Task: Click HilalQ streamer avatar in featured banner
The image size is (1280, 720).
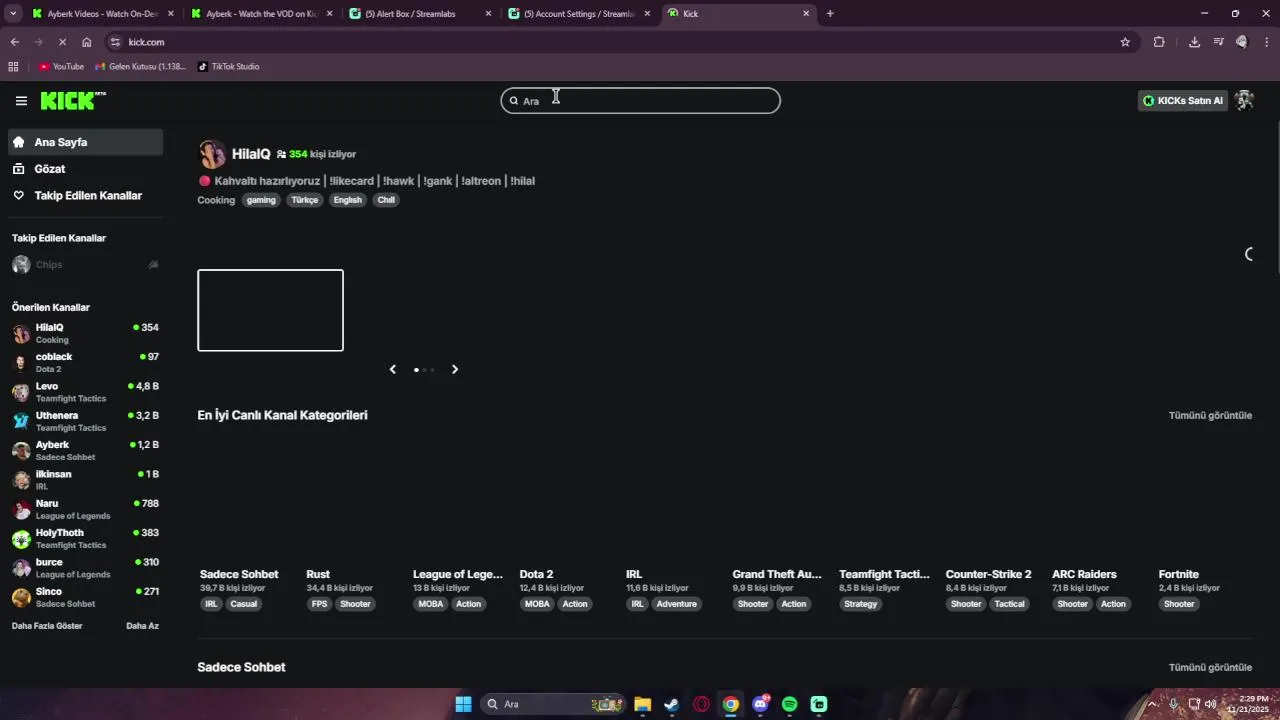Action: point(212,154)
